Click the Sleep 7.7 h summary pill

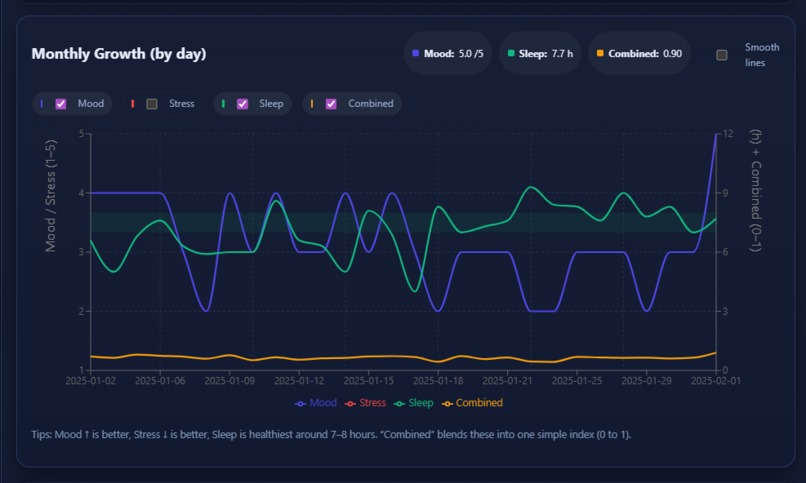[x=540, y=53]
